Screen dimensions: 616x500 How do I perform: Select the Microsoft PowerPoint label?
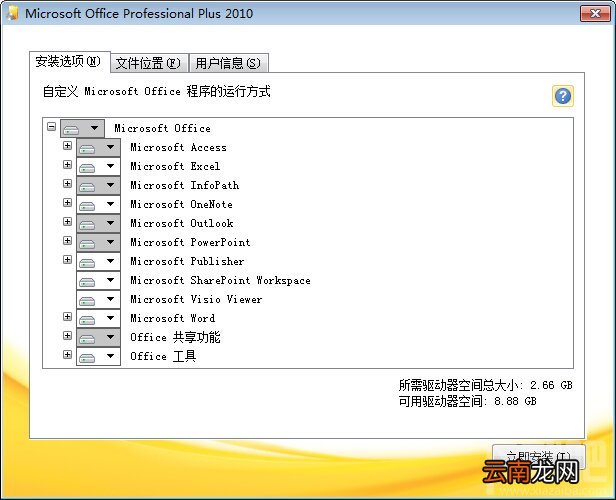(x=190, y=242)
